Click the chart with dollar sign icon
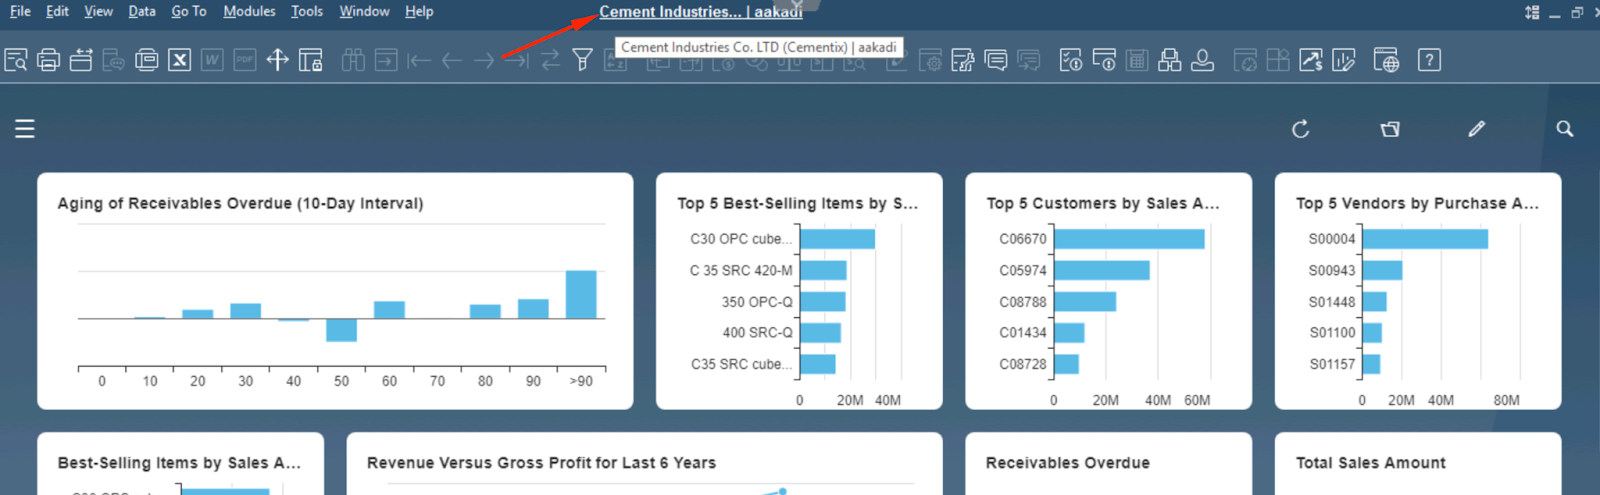Viewport: 1600px width, 495px height. tap(1310, 60)
